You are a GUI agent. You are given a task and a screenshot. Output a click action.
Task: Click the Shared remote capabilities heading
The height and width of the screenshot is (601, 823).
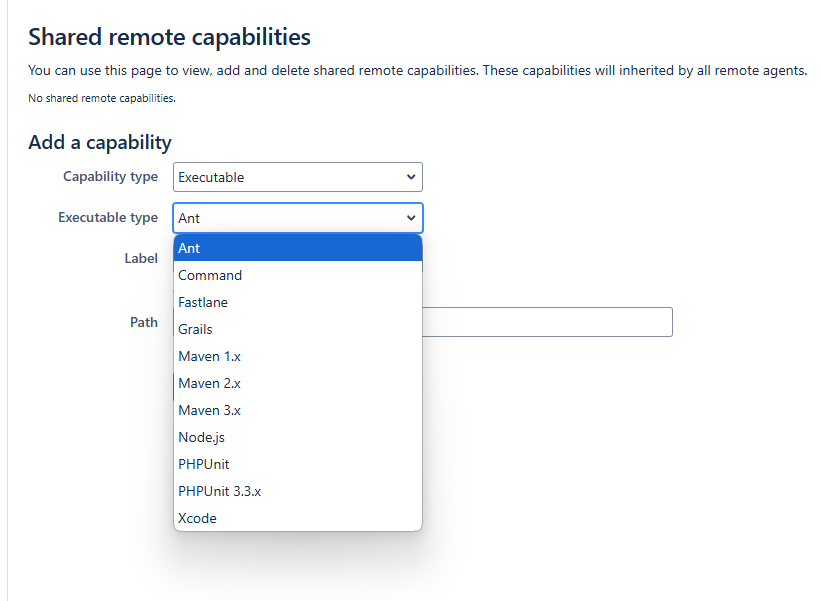coord(169,37)
